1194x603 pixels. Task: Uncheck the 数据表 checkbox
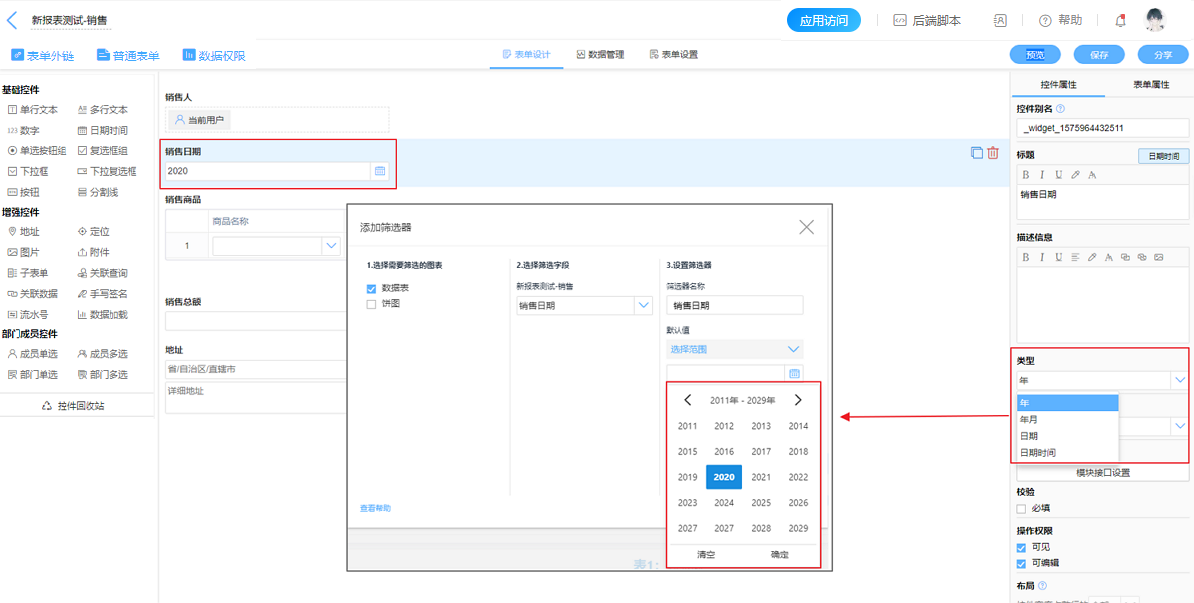(372, 289)
